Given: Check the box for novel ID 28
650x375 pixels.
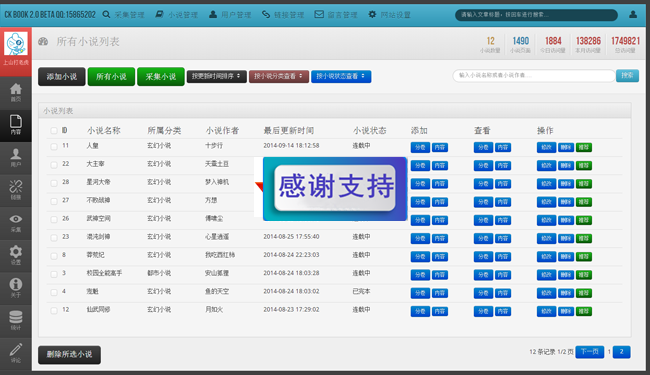Looking at the screenshot, I should coord(54,183).
